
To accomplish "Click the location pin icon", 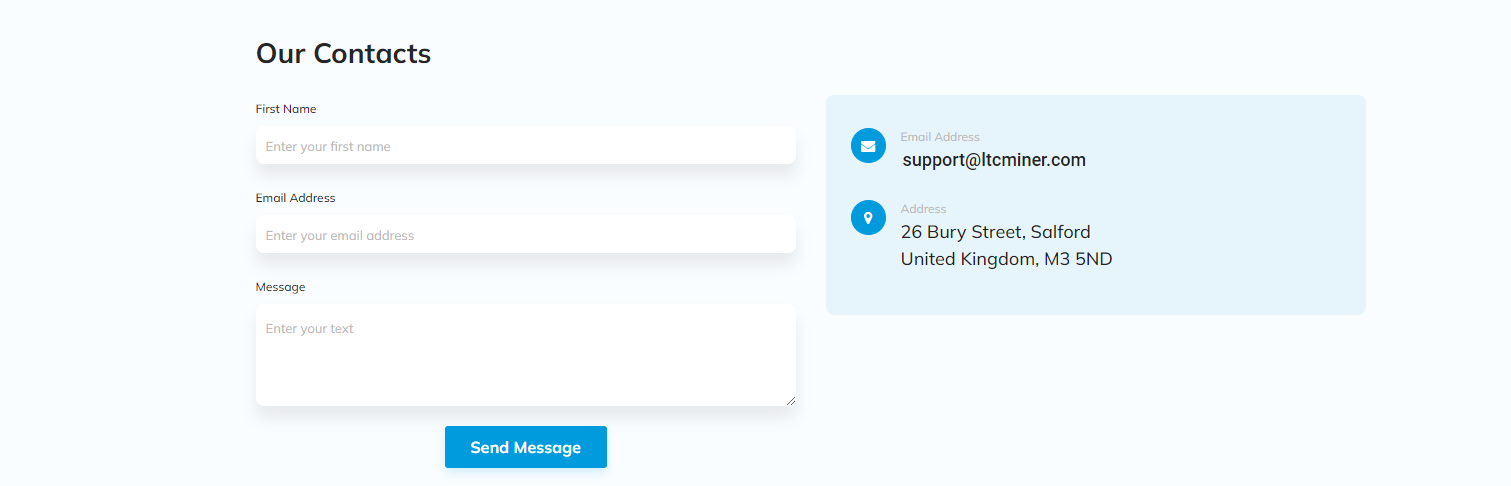I will [868, 218].
